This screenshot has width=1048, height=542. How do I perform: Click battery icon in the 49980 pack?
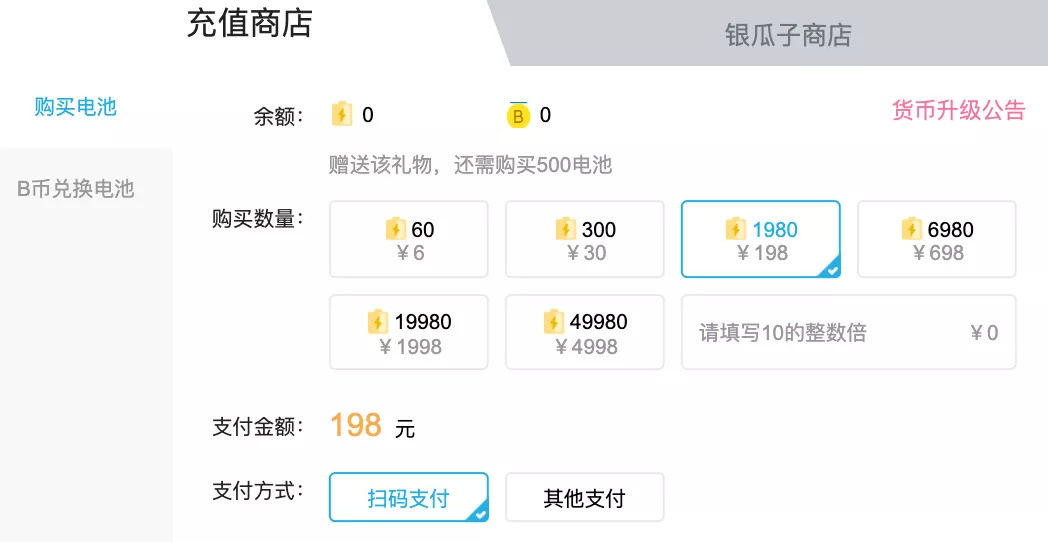(554, 322)
